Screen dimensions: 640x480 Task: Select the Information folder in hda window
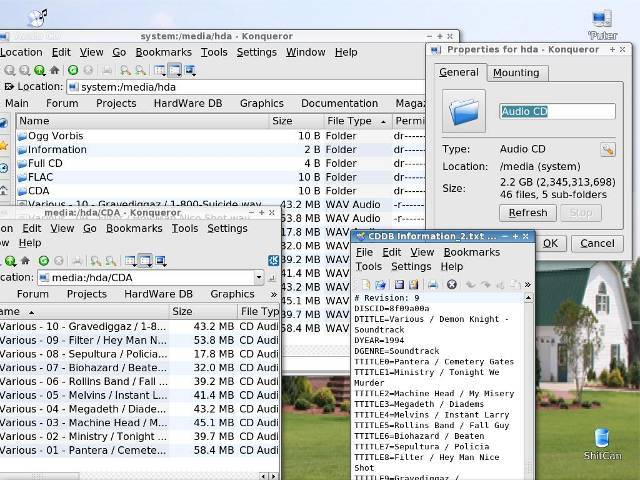pos(52,150)
